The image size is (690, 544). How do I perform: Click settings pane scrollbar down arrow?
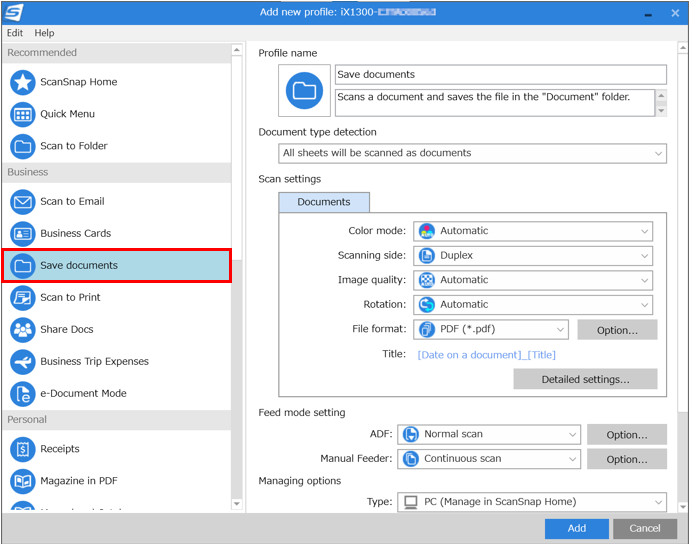click(x=683, y=507)
